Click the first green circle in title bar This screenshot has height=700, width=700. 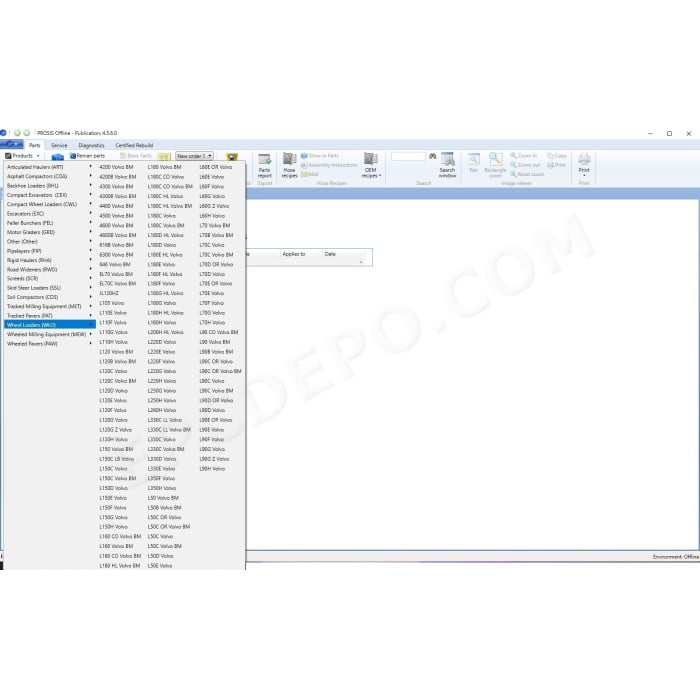click(x=17, y=133)
